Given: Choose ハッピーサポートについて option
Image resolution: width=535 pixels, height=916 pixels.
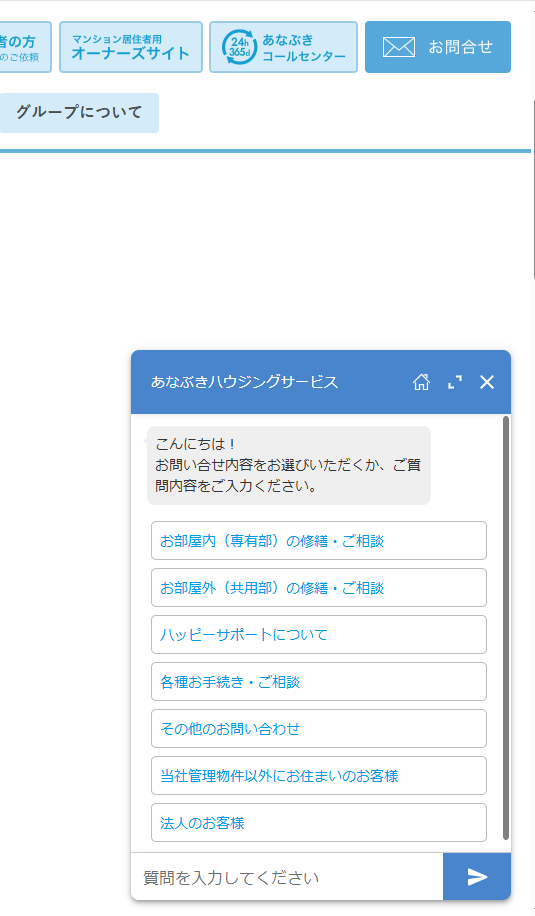Looking at the screenshot, I should pos(319,634).
